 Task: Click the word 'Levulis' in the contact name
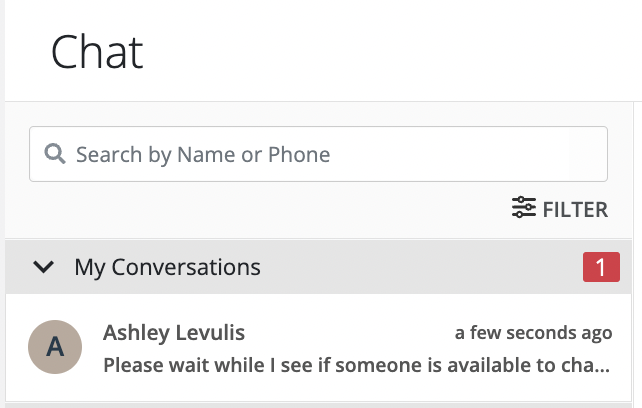click(x=208, y=333)
